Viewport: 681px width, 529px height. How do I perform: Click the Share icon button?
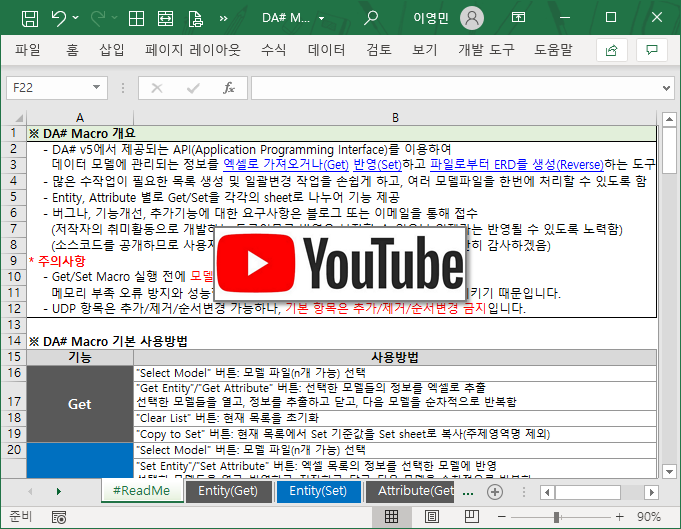[x=612, y=50]
